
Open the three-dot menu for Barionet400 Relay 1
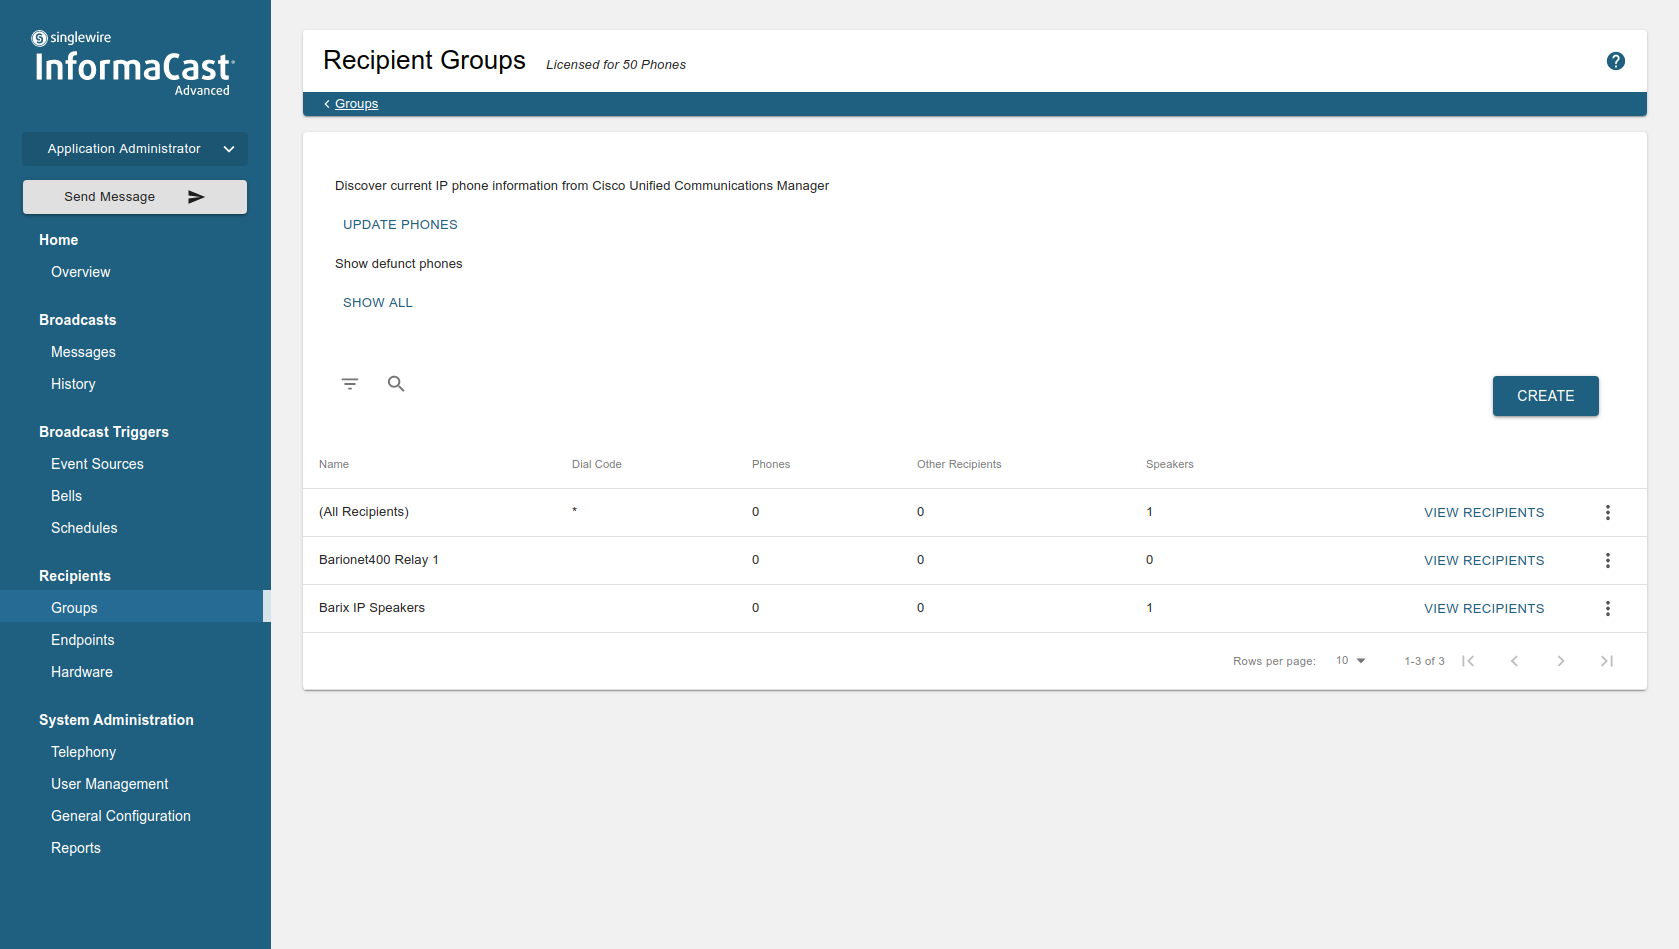click(x=1607, y=560)
